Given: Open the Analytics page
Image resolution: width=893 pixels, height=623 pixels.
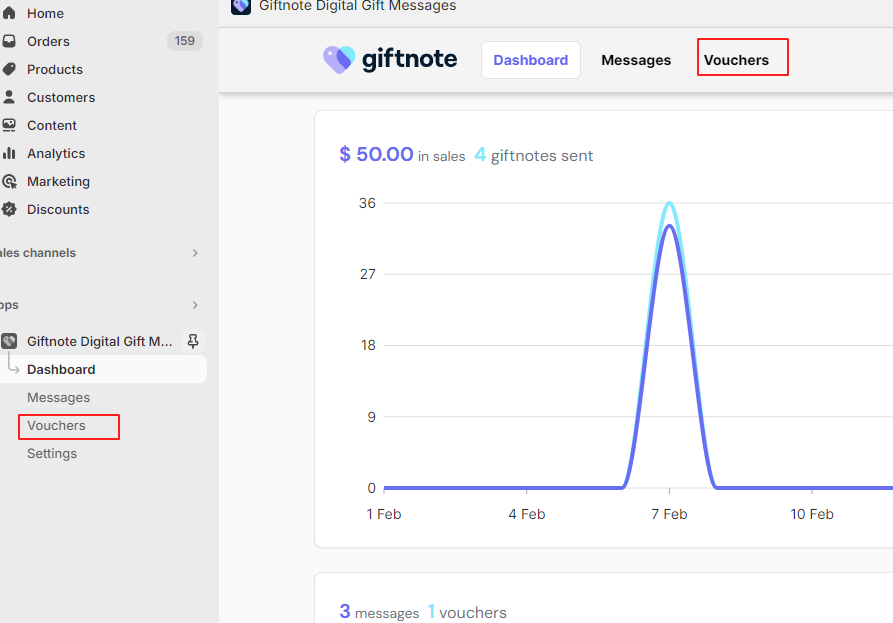Looking at the screenshot, I should pos(56,153).
